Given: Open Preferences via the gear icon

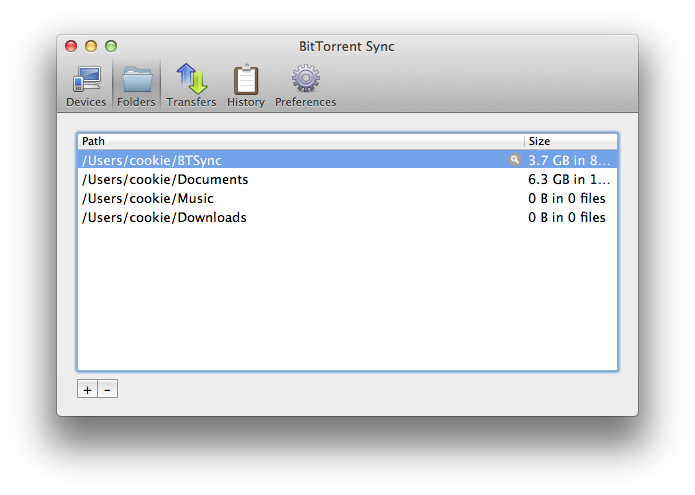Looking at the screenshot, I should [305, 85].
